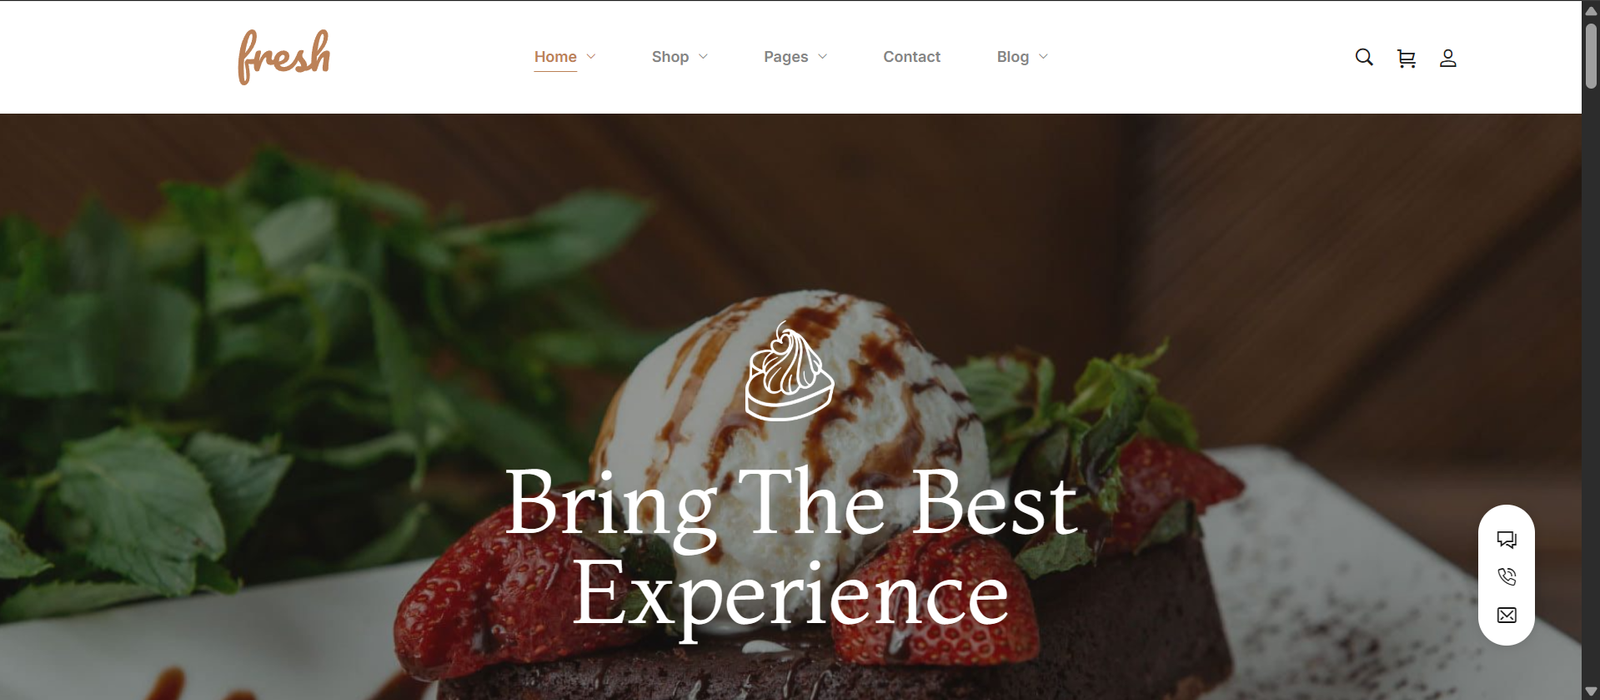This screenshot has height=700, width=1600.
Task: Go to the Contact page link
Action: coord(912,57)
